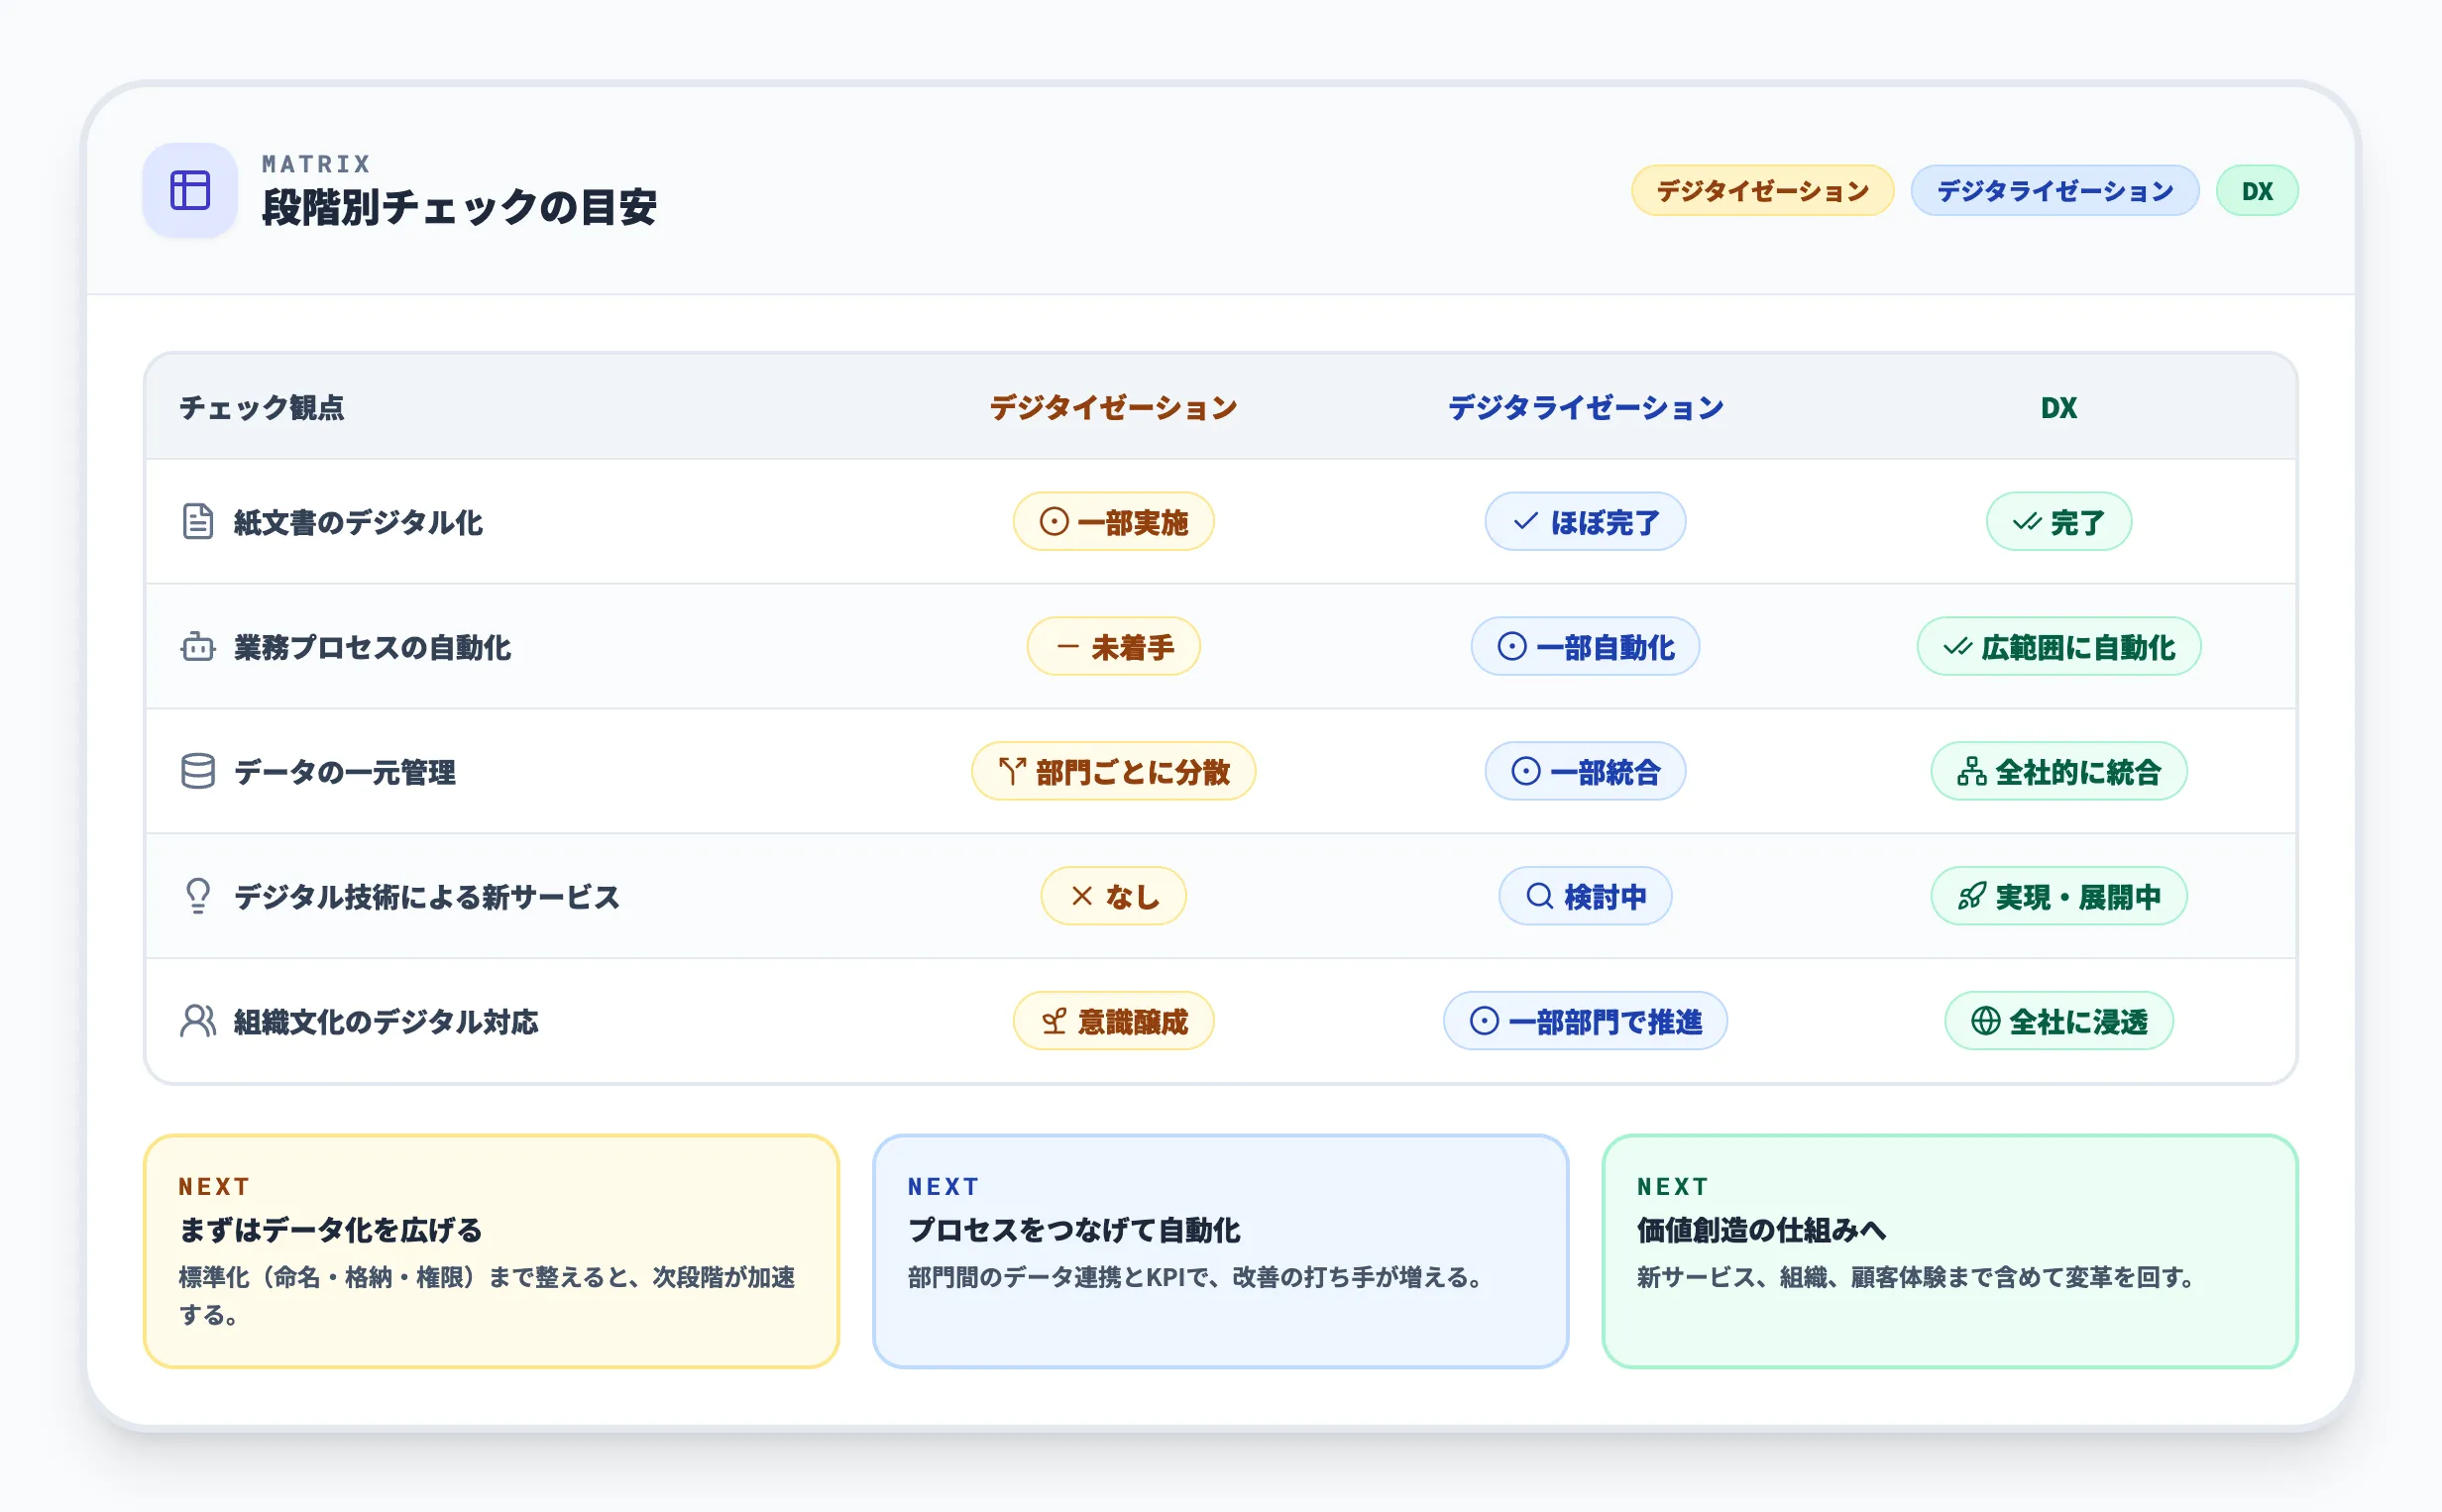
Task: Expand the NEXT card まずはデータ化を広げる
Action: (489, 1248)
